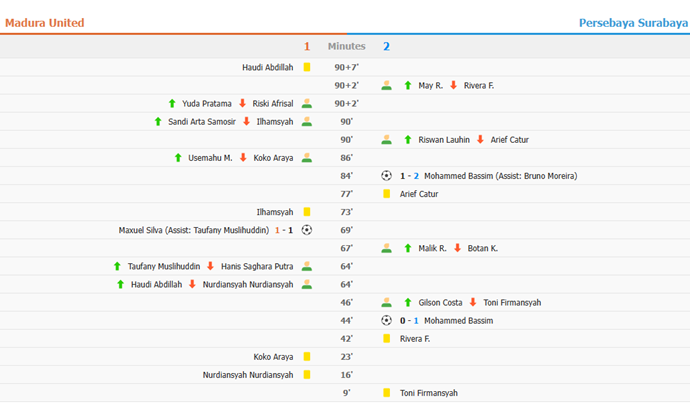This screenshot has width=690, height=404.
Task: Click Haudi Abdillah's 90+7' yellow card icon
Action: [307, 67]
